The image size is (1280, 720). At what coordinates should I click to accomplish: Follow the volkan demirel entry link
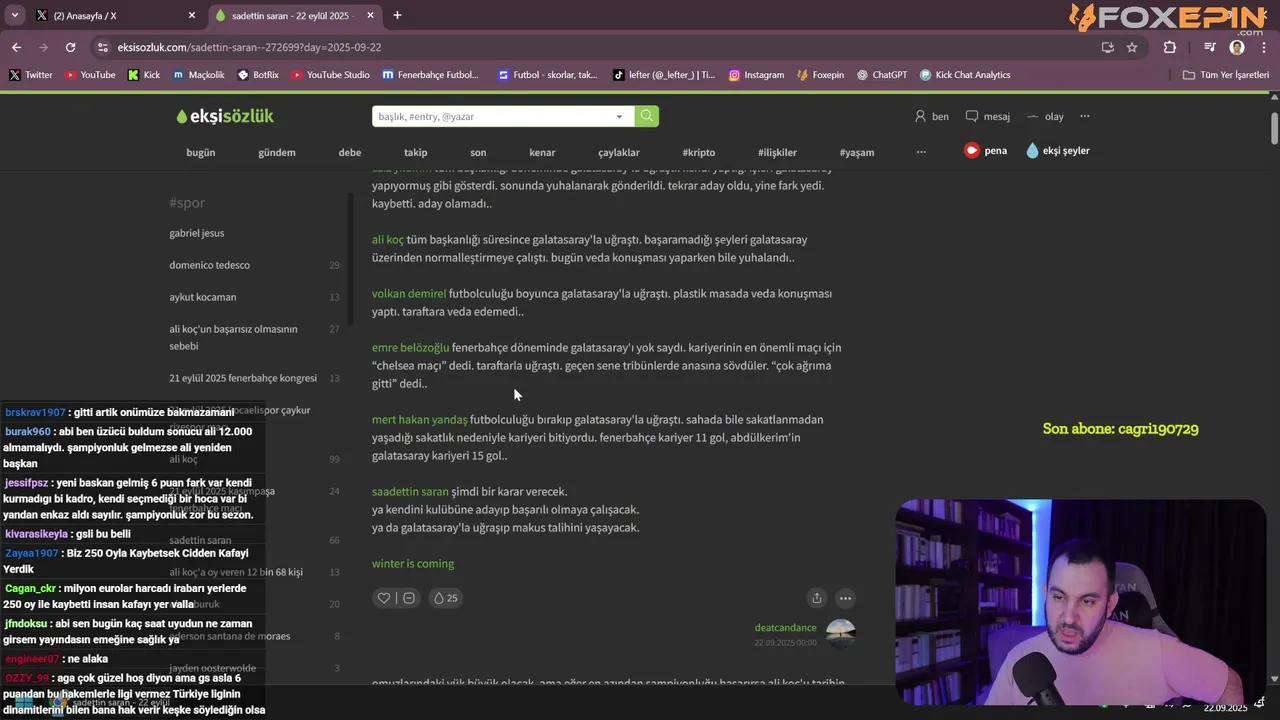[409, 294]
